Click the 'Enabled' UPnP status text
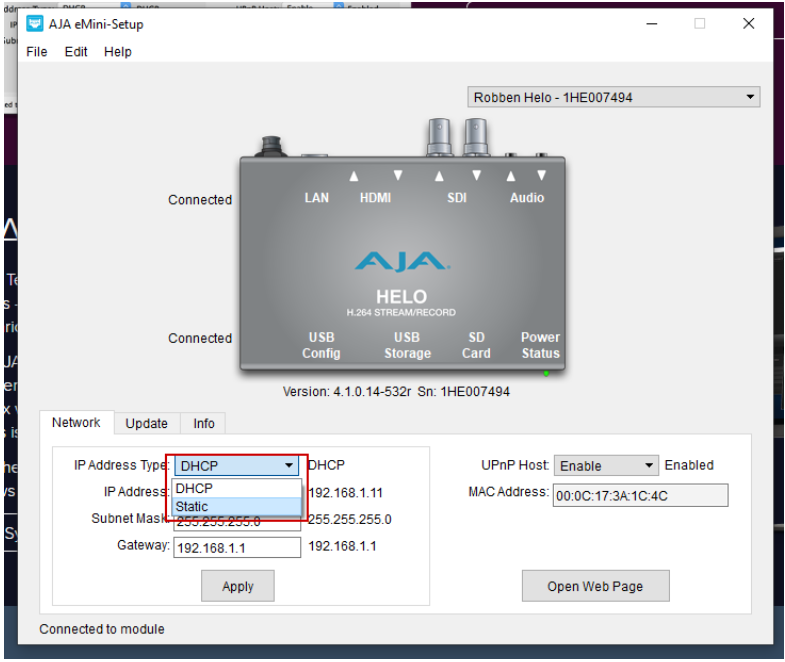 [x=689, y=465]
